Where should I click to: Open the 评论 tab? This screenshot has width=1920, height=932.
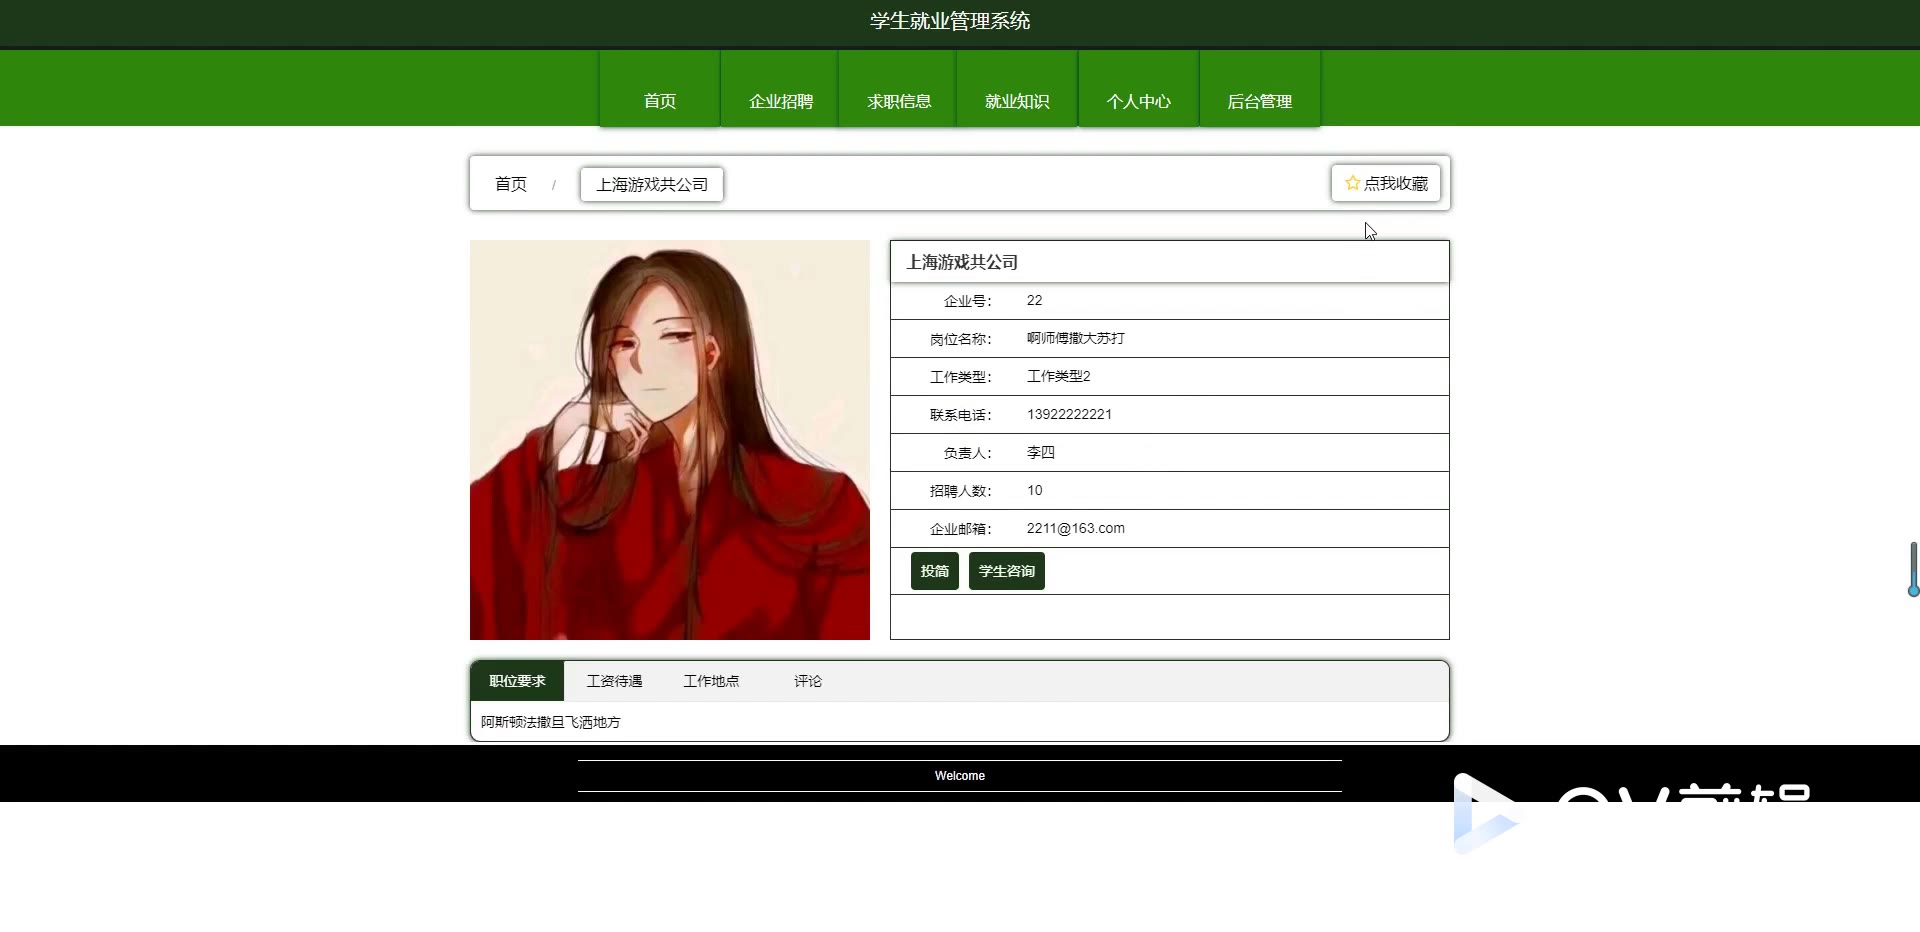click(x=808, y=681)
